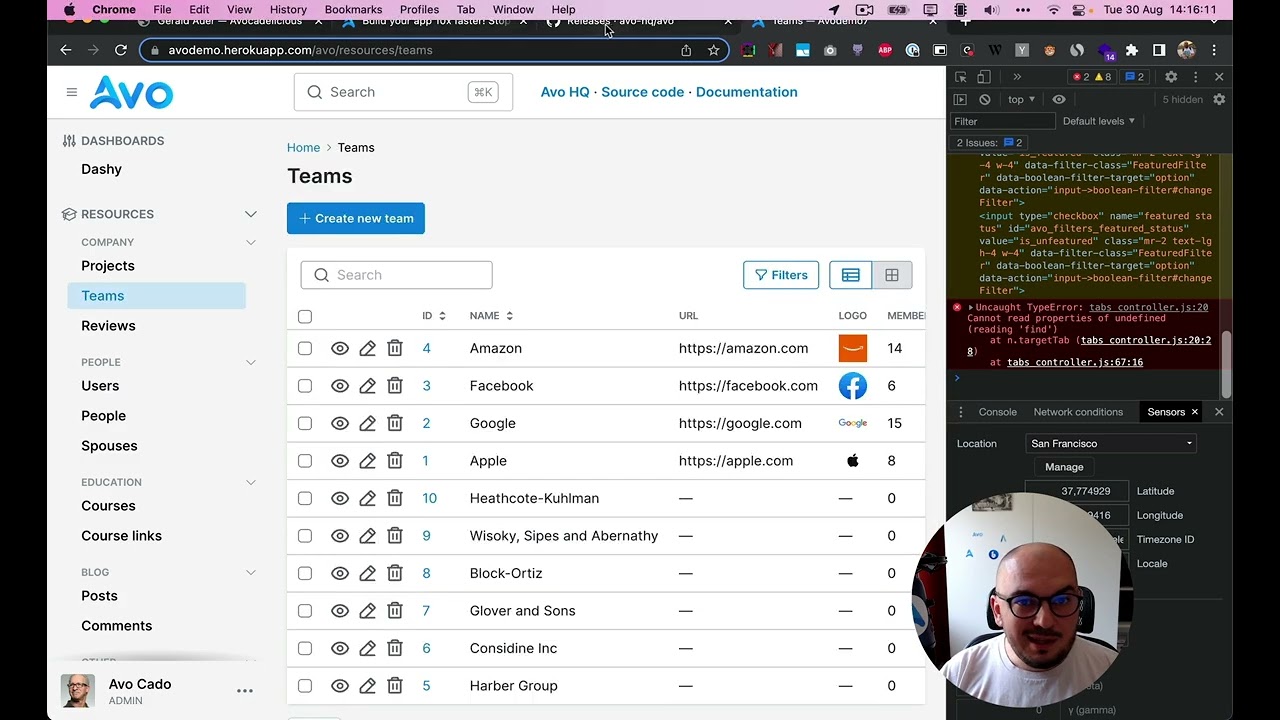
Task: Go back in browser history
Action: click(66, 50)
